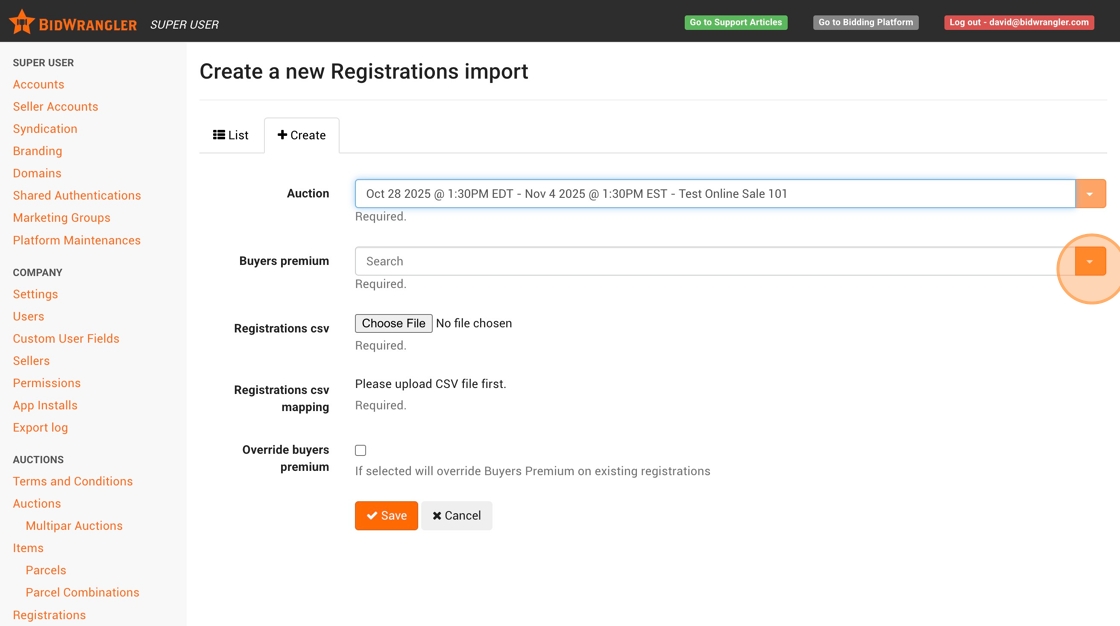Enable the Override buyers premium checkbox
This screenshot has width=1120, height=626.
coord(361,451)
